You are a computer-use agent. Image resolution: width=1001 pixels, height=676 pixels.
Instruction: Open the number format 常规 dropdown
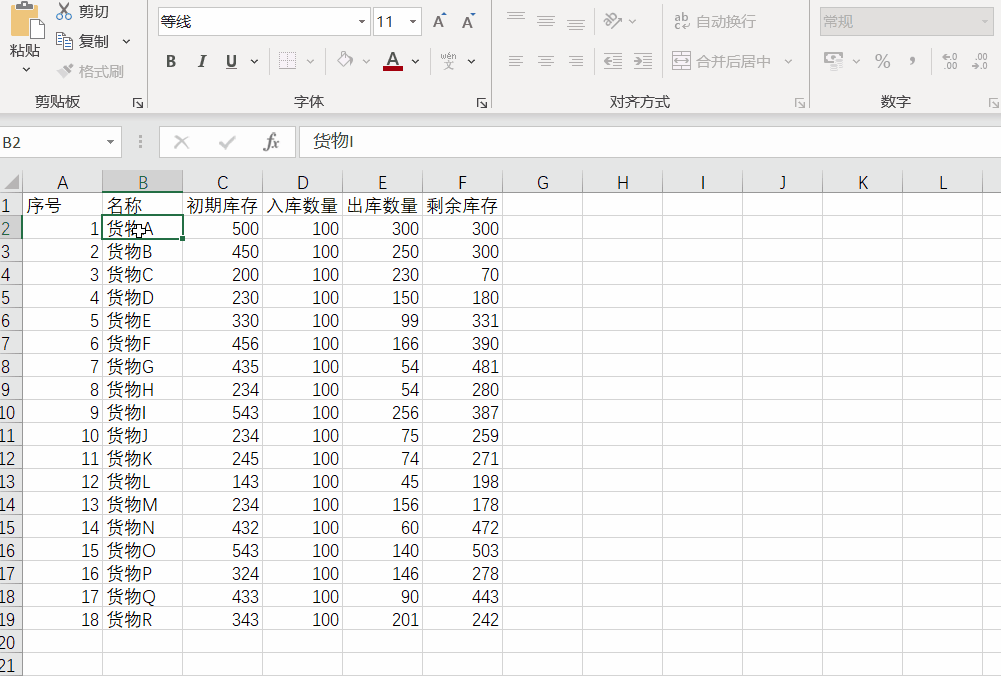tap(985, 22)
